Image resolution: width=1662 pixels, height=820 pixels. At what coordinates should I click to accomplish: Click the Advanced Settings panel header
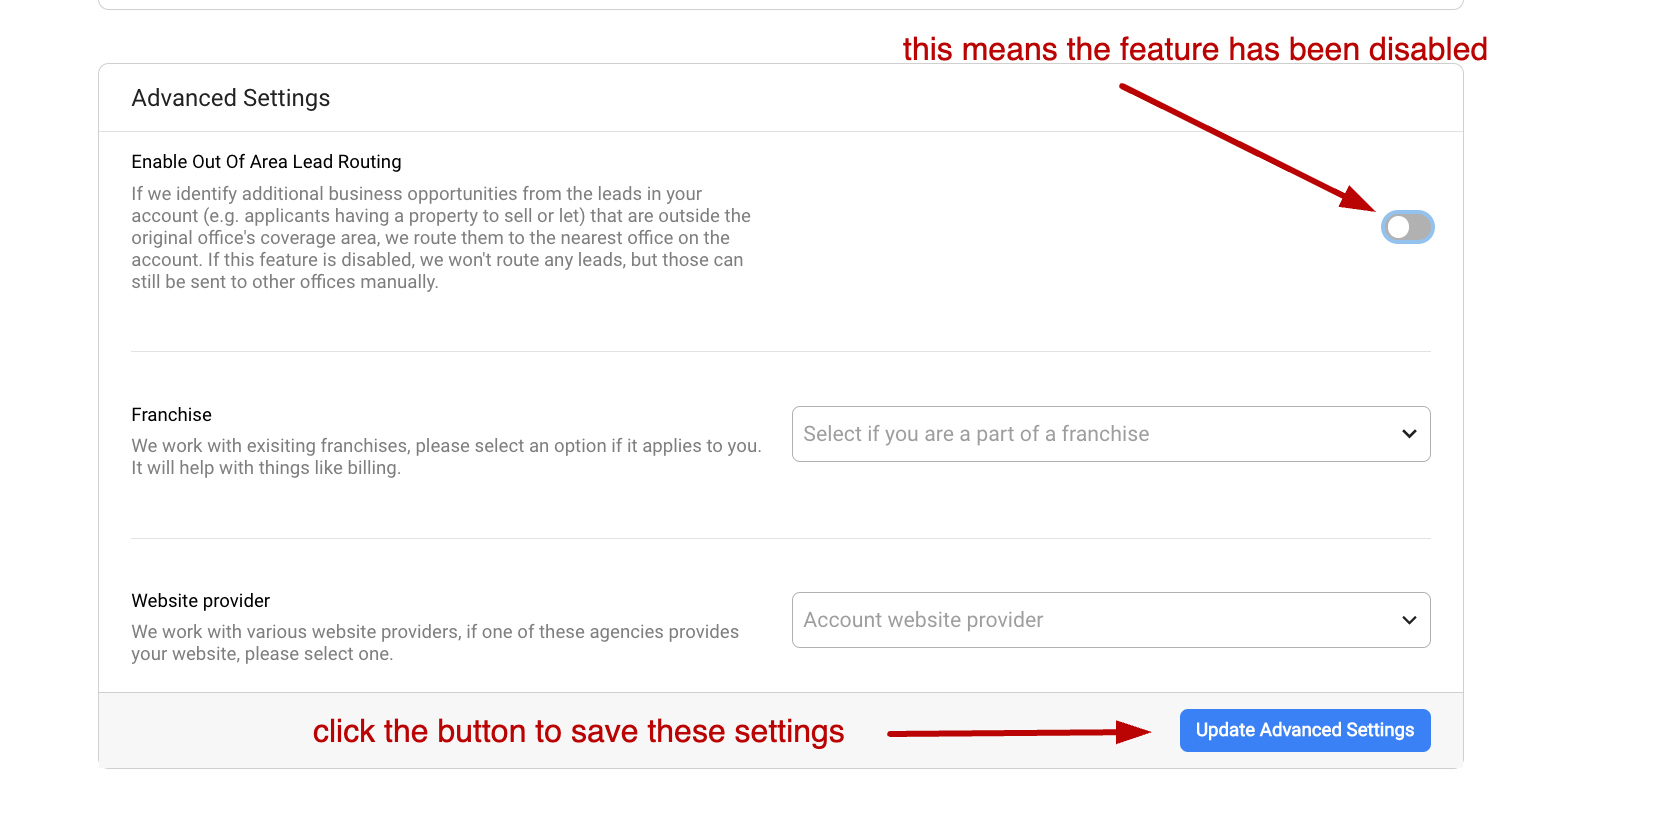click(230, 97)
